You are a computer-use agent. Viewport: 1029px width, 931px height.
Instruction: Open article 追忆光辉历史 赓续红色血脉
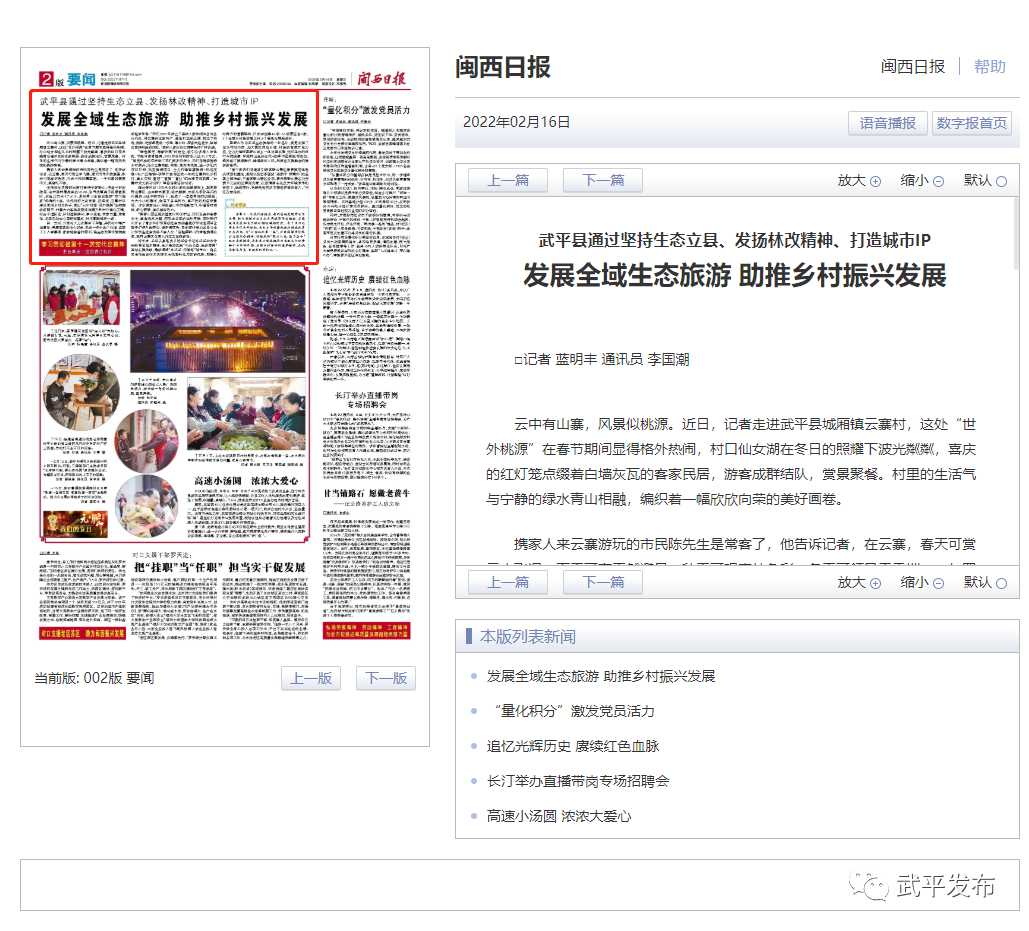click(573, 746)
